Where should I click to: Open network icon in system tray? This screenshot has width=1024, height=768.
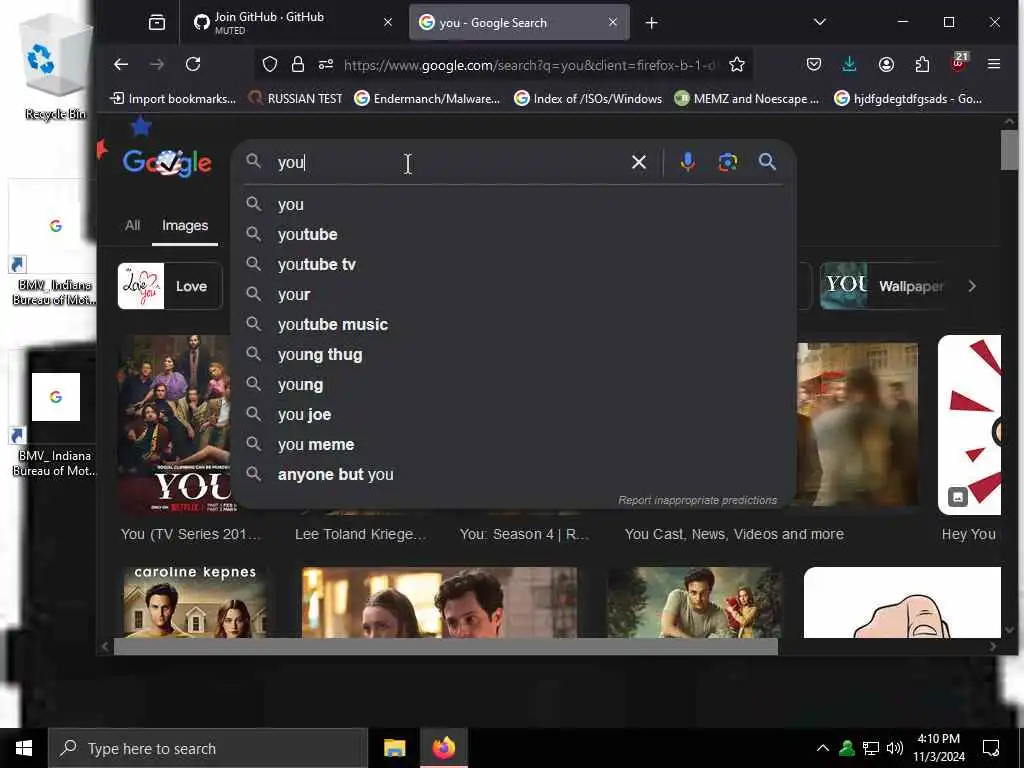871,748
